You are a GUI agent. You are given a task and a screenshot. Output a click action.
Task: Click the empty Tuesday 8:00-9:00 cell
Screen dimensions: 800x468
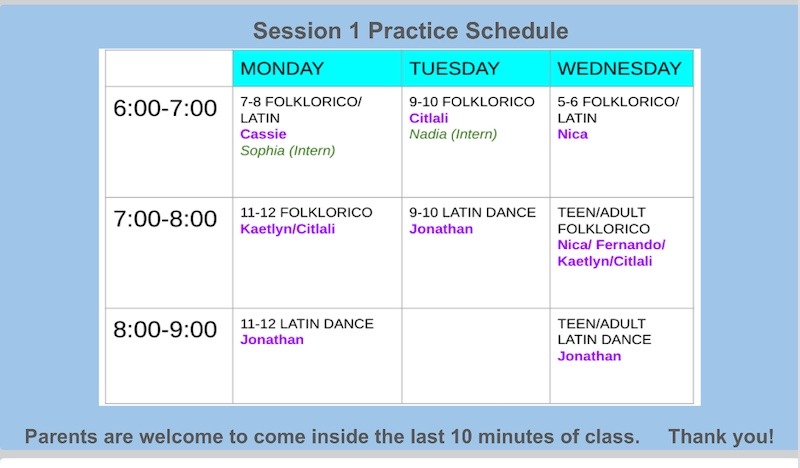click(476, 356)
